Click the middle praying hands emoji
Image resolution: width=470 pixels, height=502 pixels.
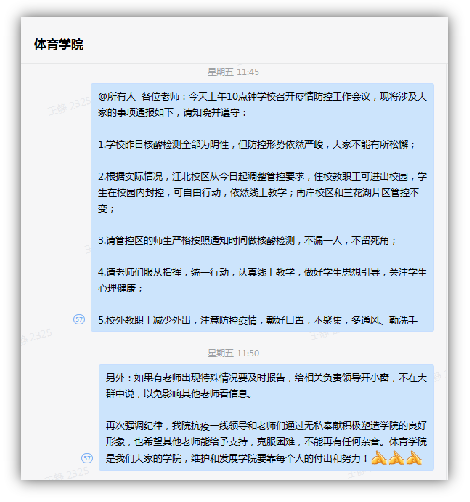coord(396,458)
